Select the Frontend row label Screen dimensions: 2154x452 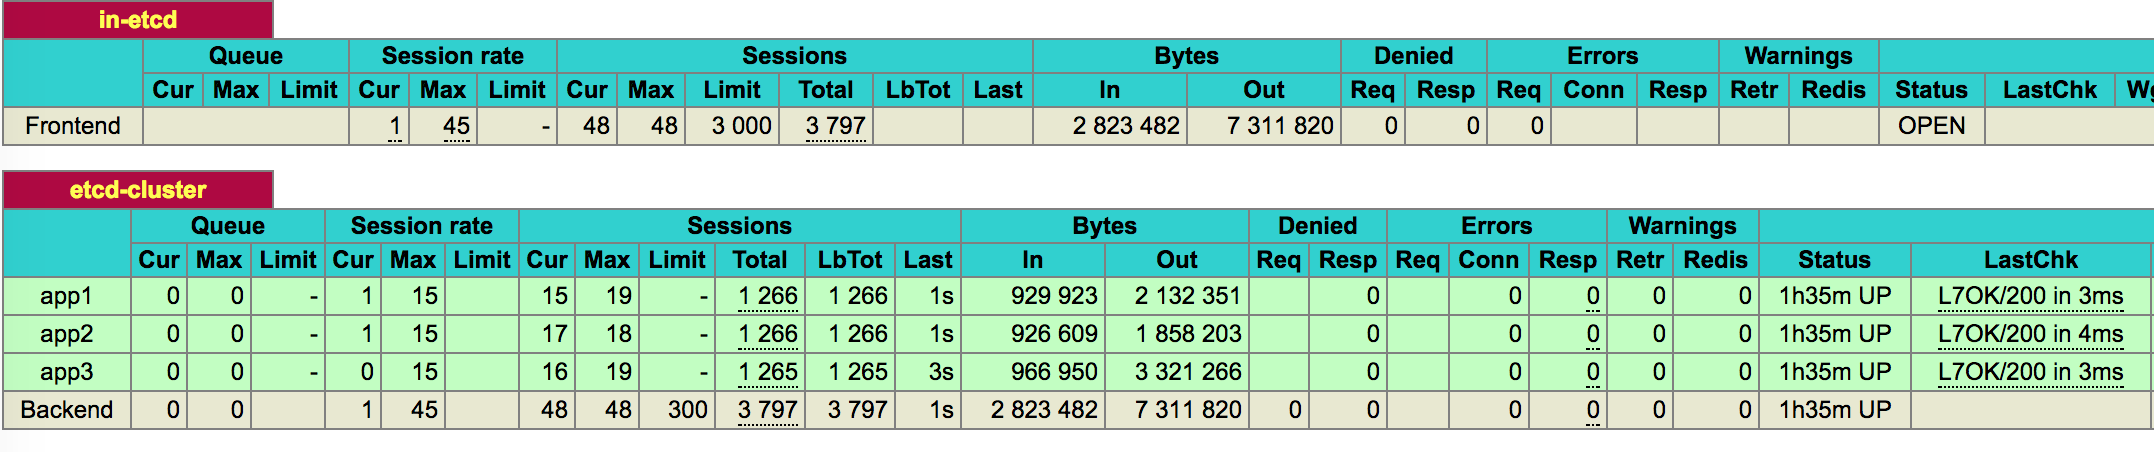[x=73, y=126]
